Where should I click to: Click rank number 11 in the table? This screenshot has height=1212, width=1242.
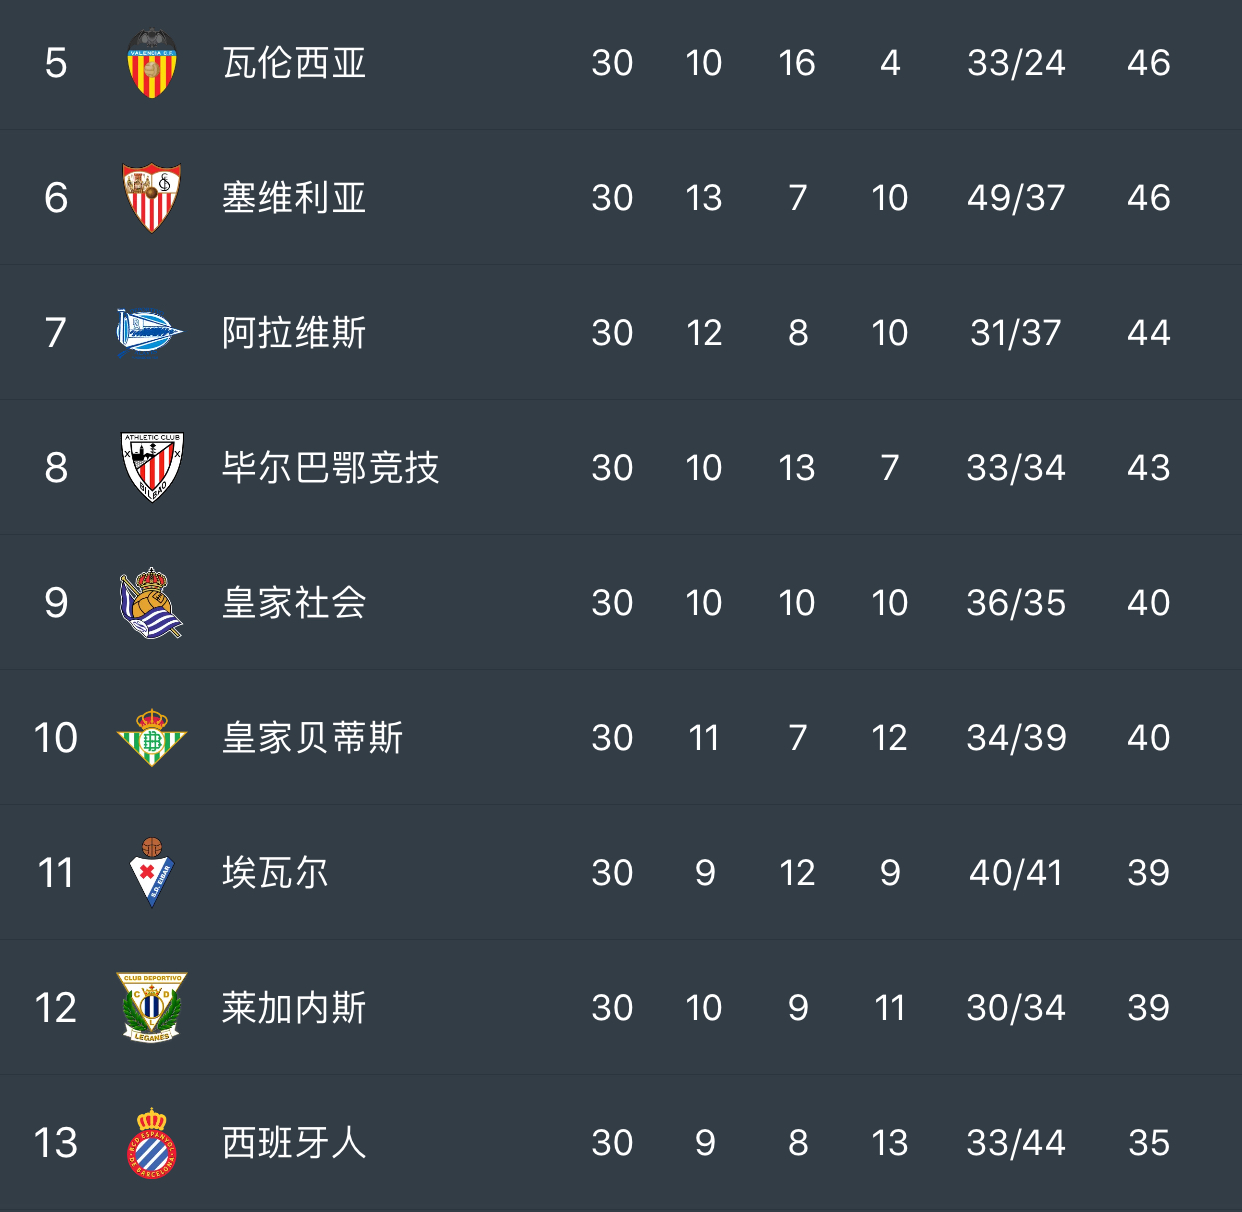click(x=56, y=873)
